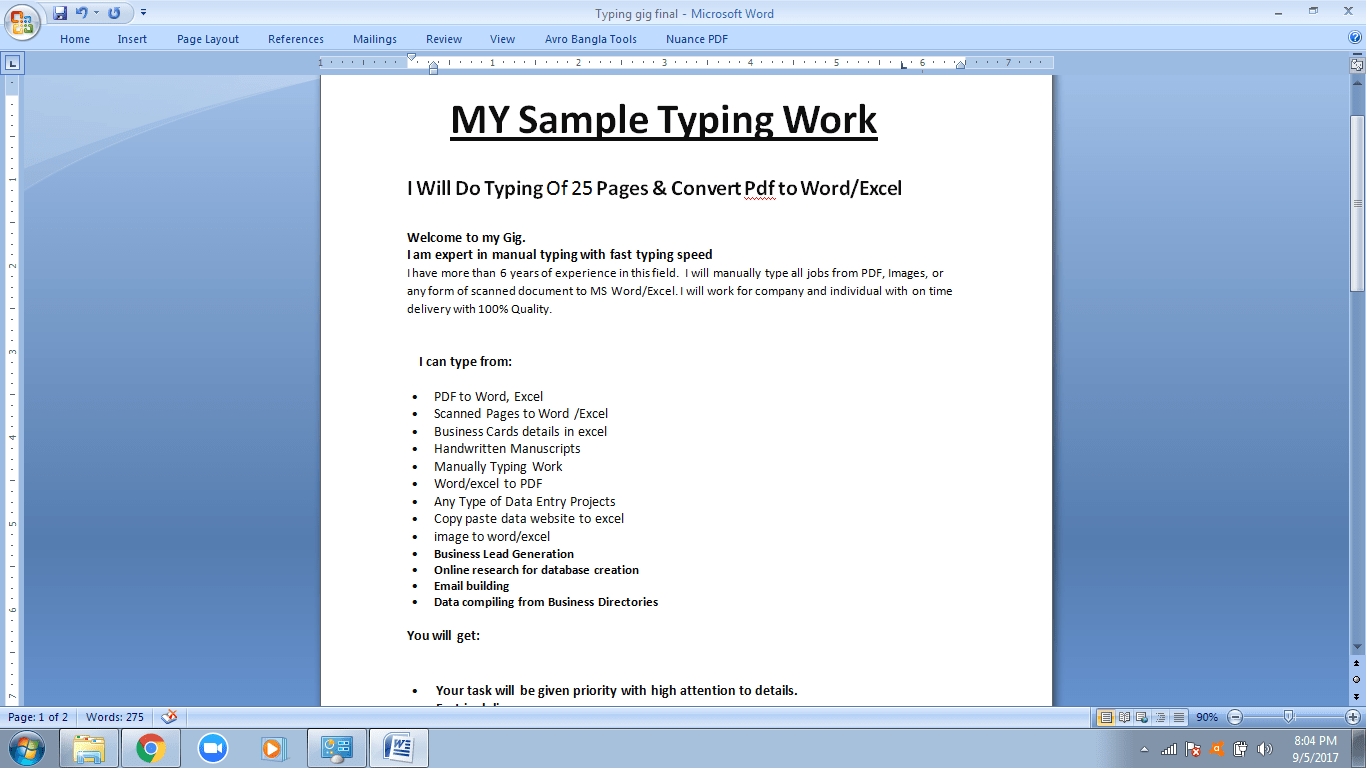Open the Avro Bangla Tools tab
The height and width of the screenshot is (768, 1366).
pos(590,39)
